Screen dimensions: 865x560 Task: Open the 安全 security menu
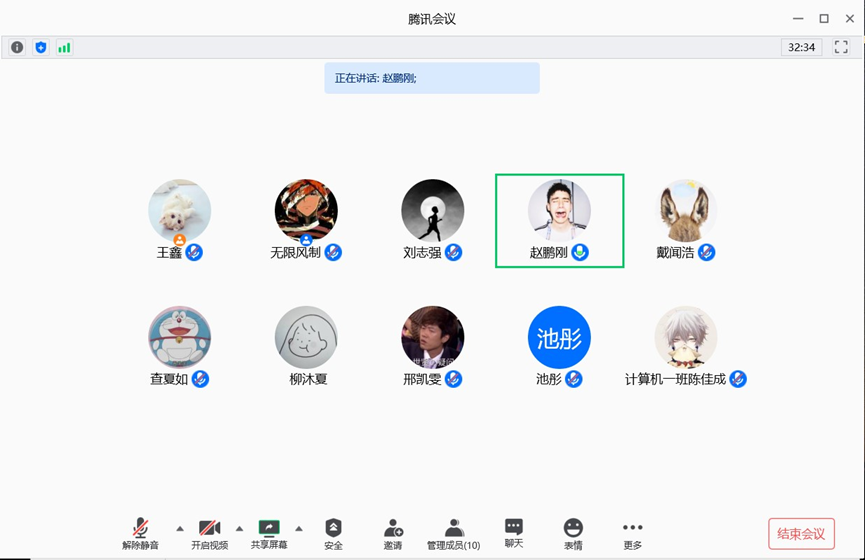click(x=333, y=534)
